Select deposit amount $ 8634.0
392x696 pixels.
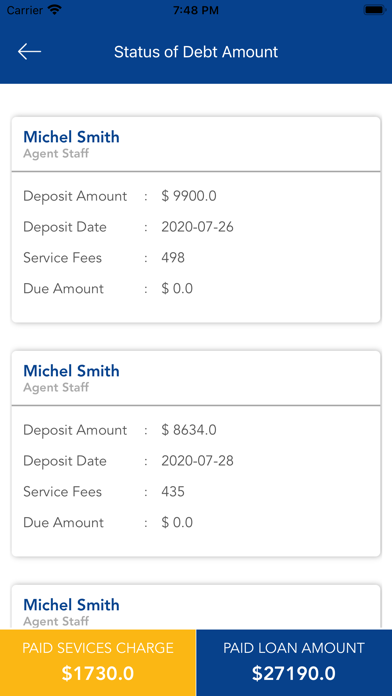[x=189, y=430]
